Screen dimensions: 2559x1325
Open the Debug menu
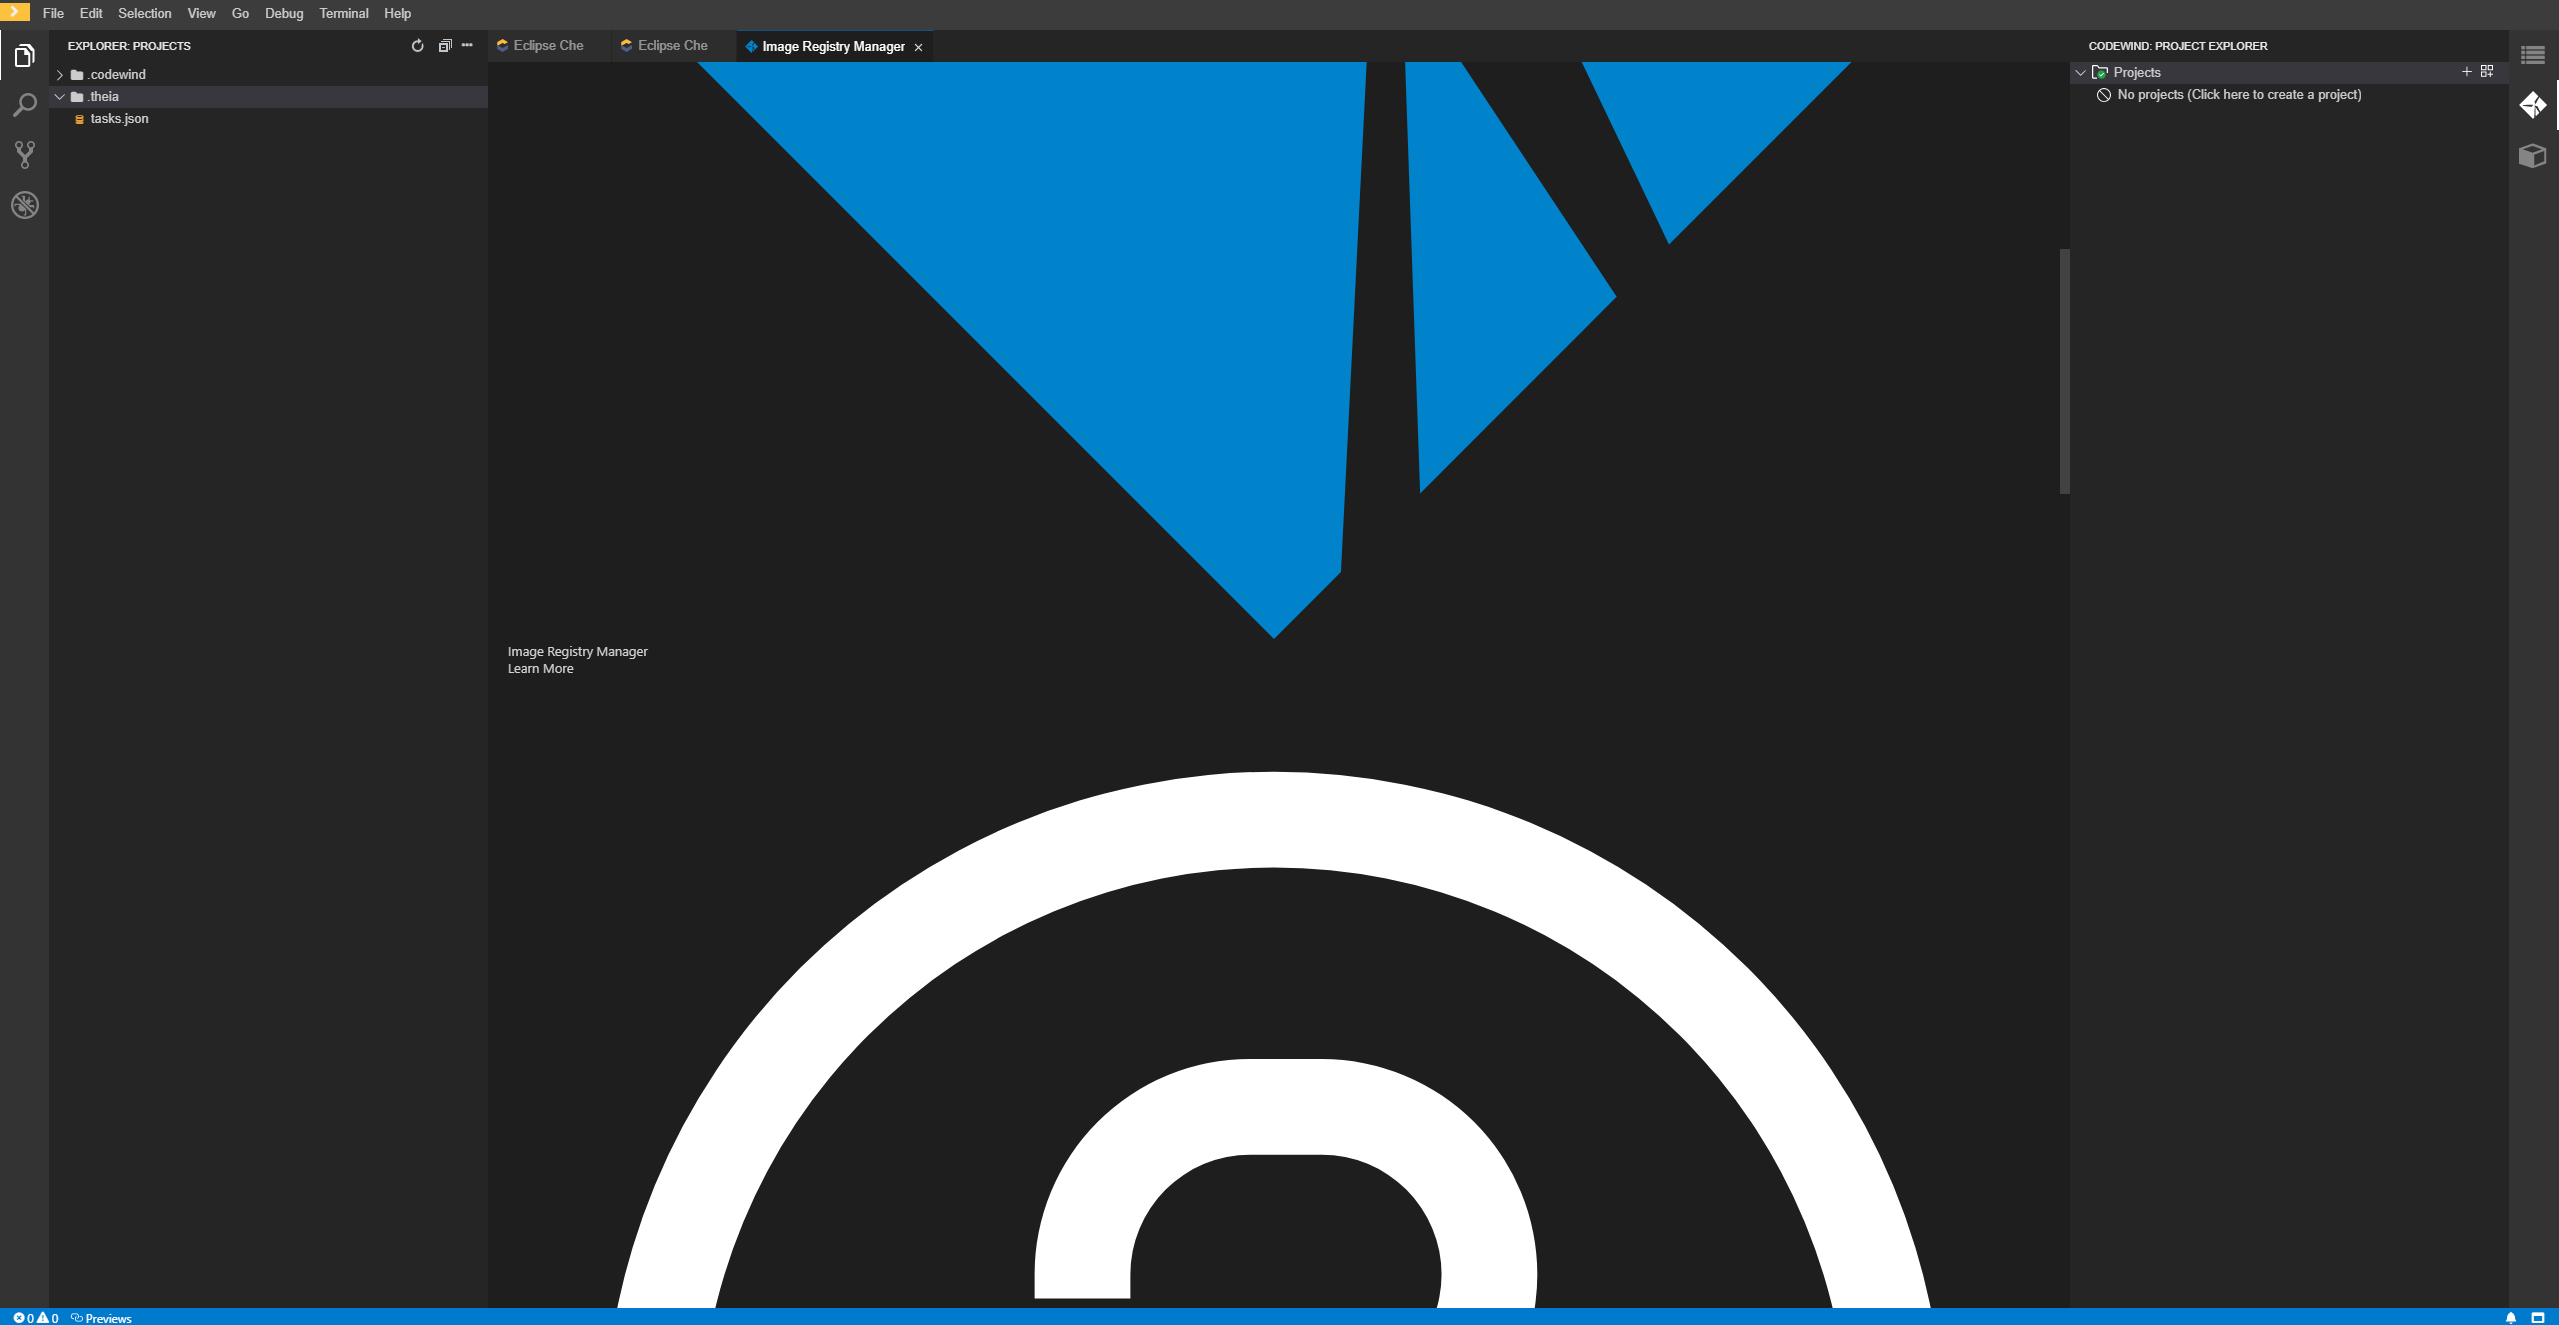[284, 13]
